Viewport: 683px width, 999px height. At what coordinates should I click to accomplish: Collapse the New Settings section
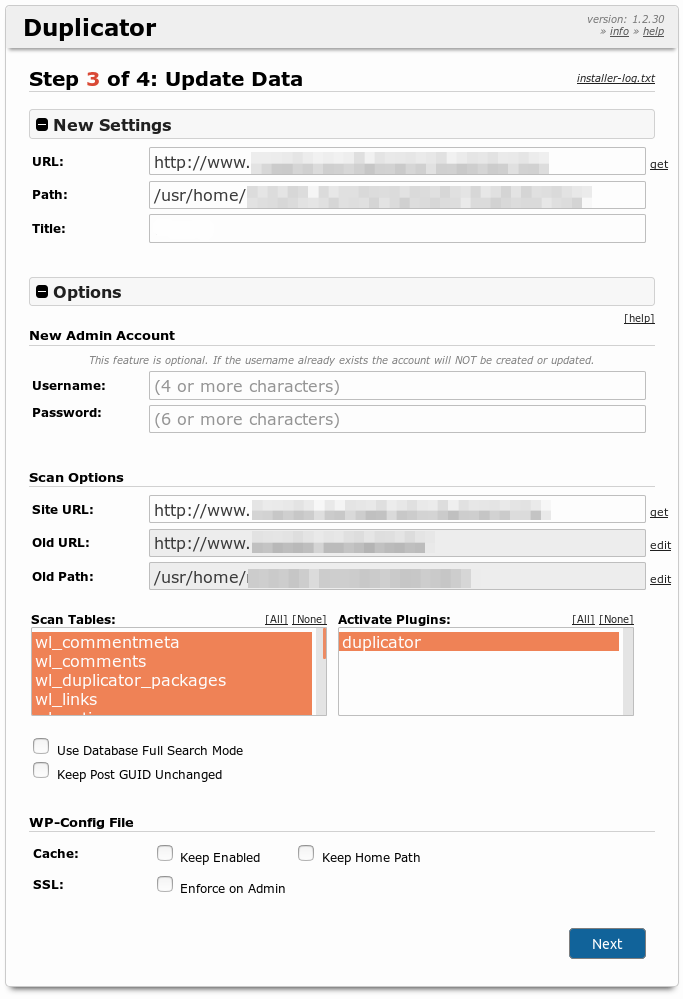[43, 125]
